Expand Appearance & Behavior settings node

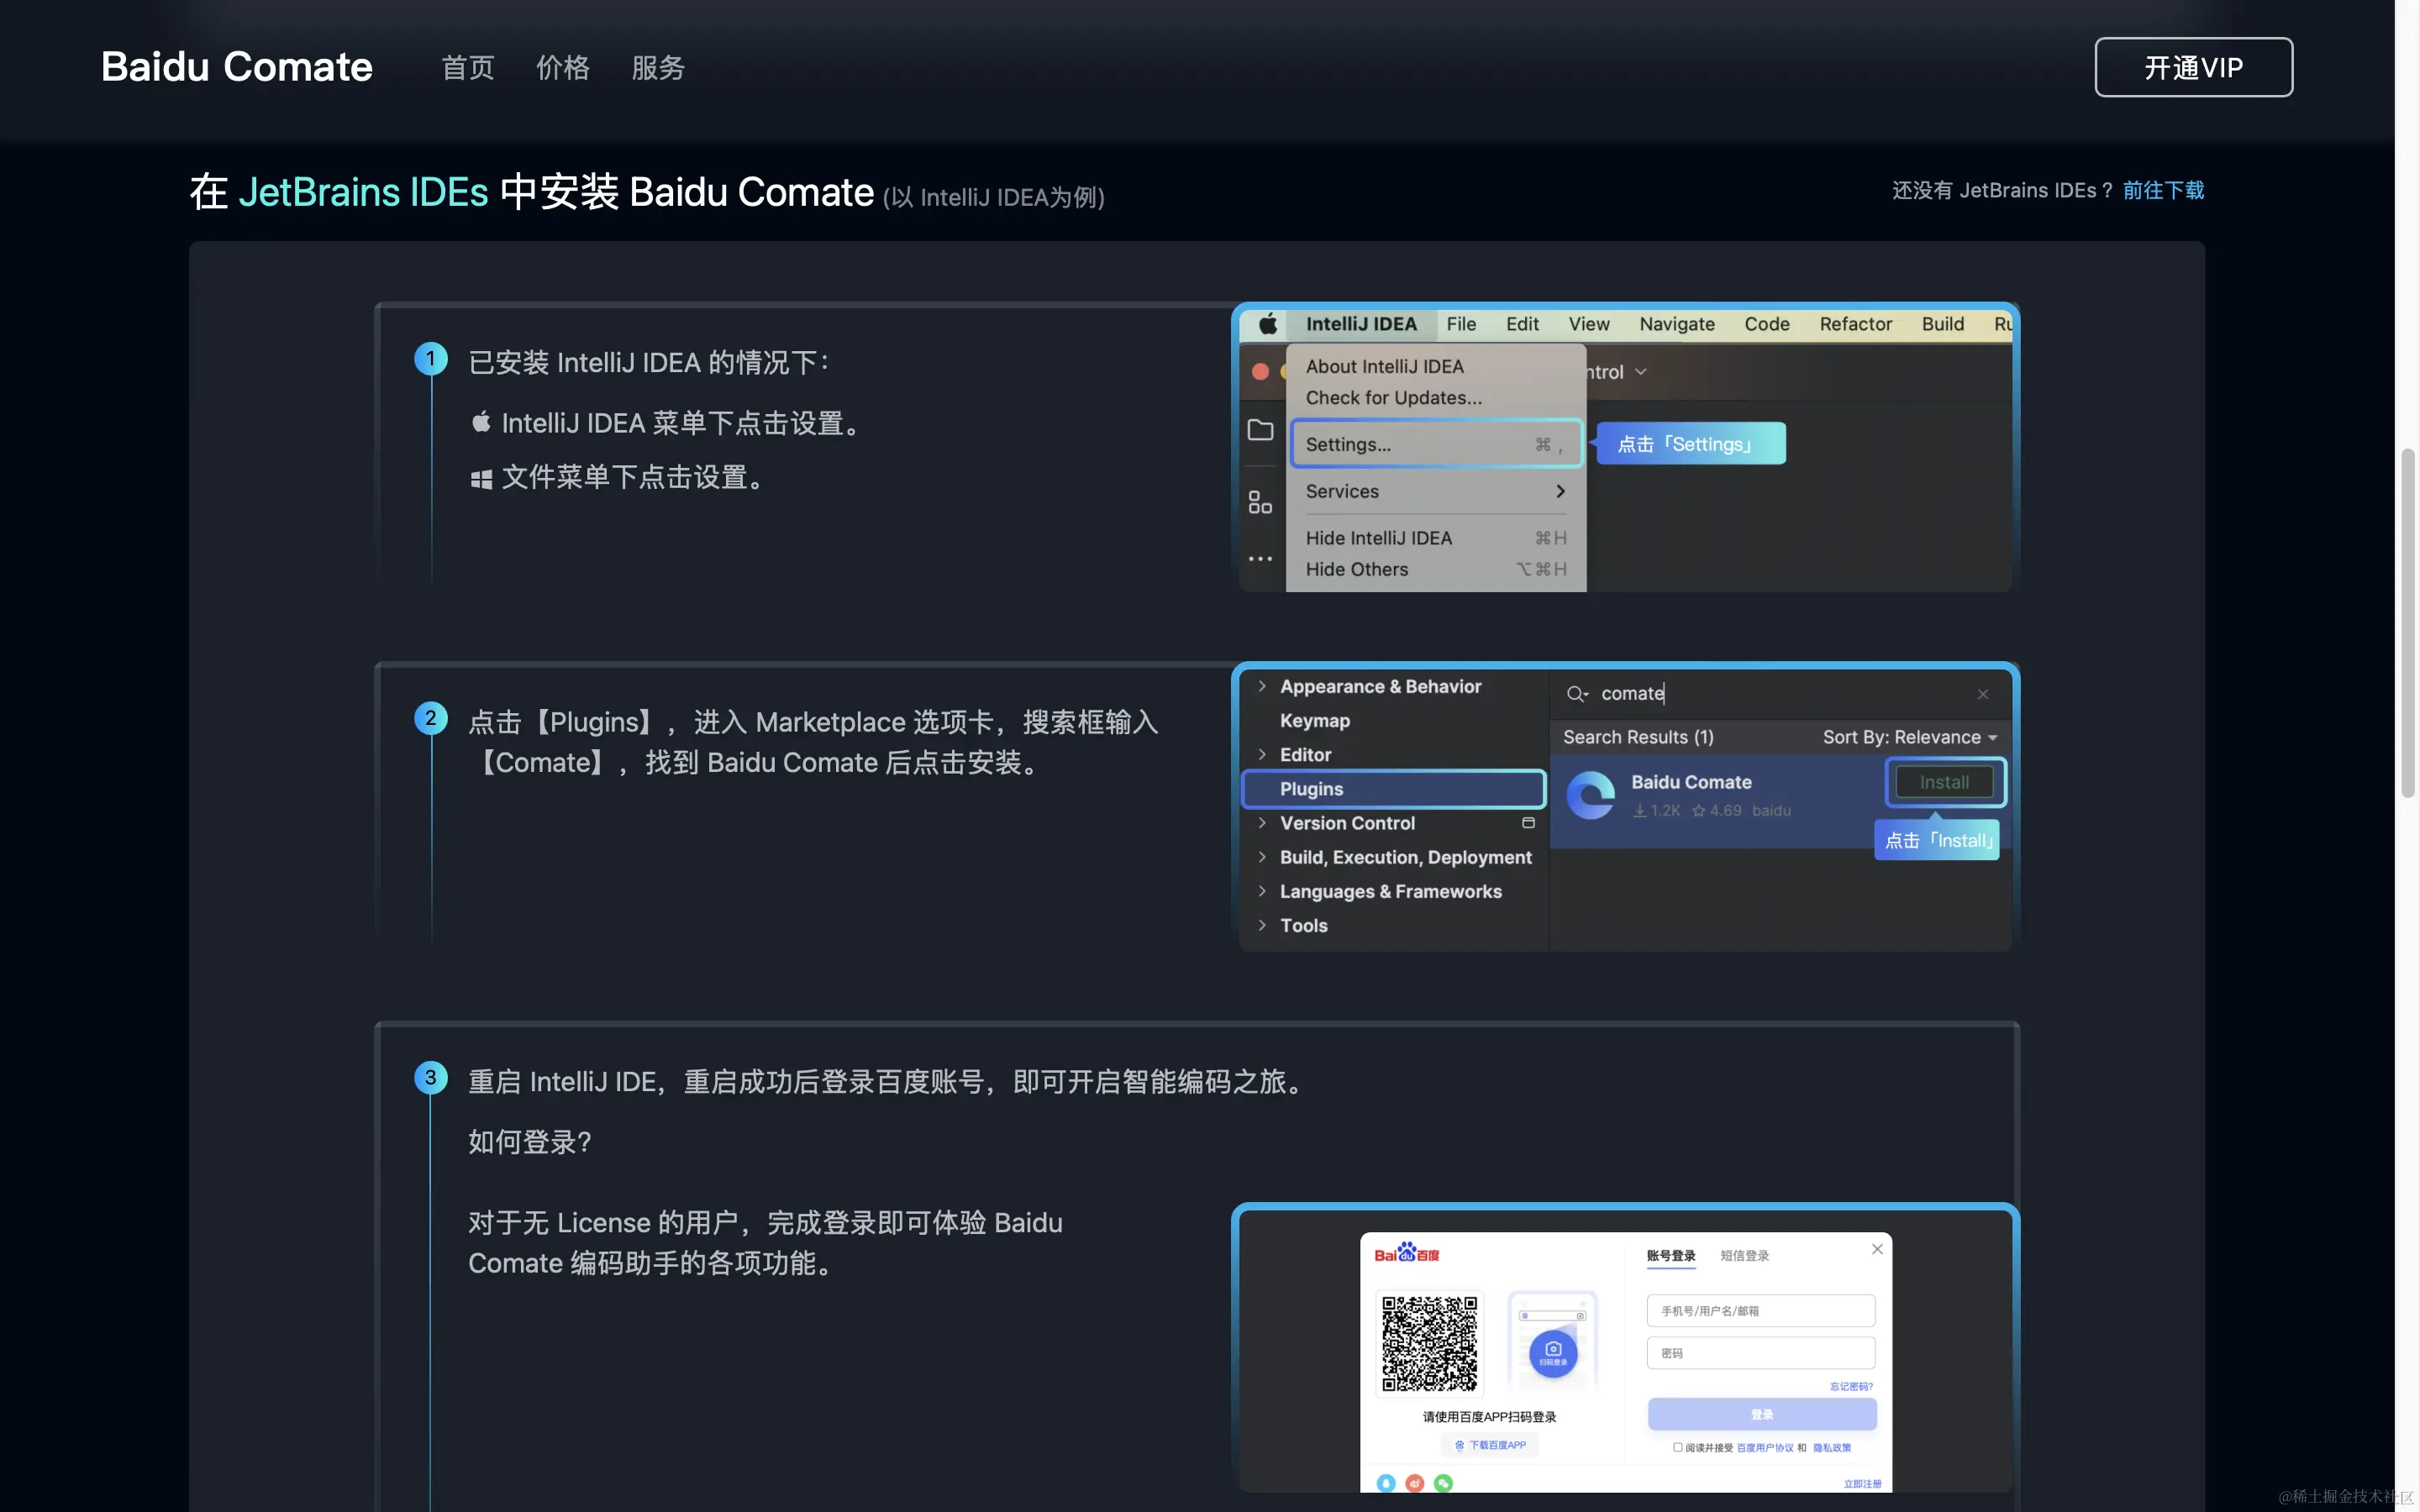[x=1262, y=686]
